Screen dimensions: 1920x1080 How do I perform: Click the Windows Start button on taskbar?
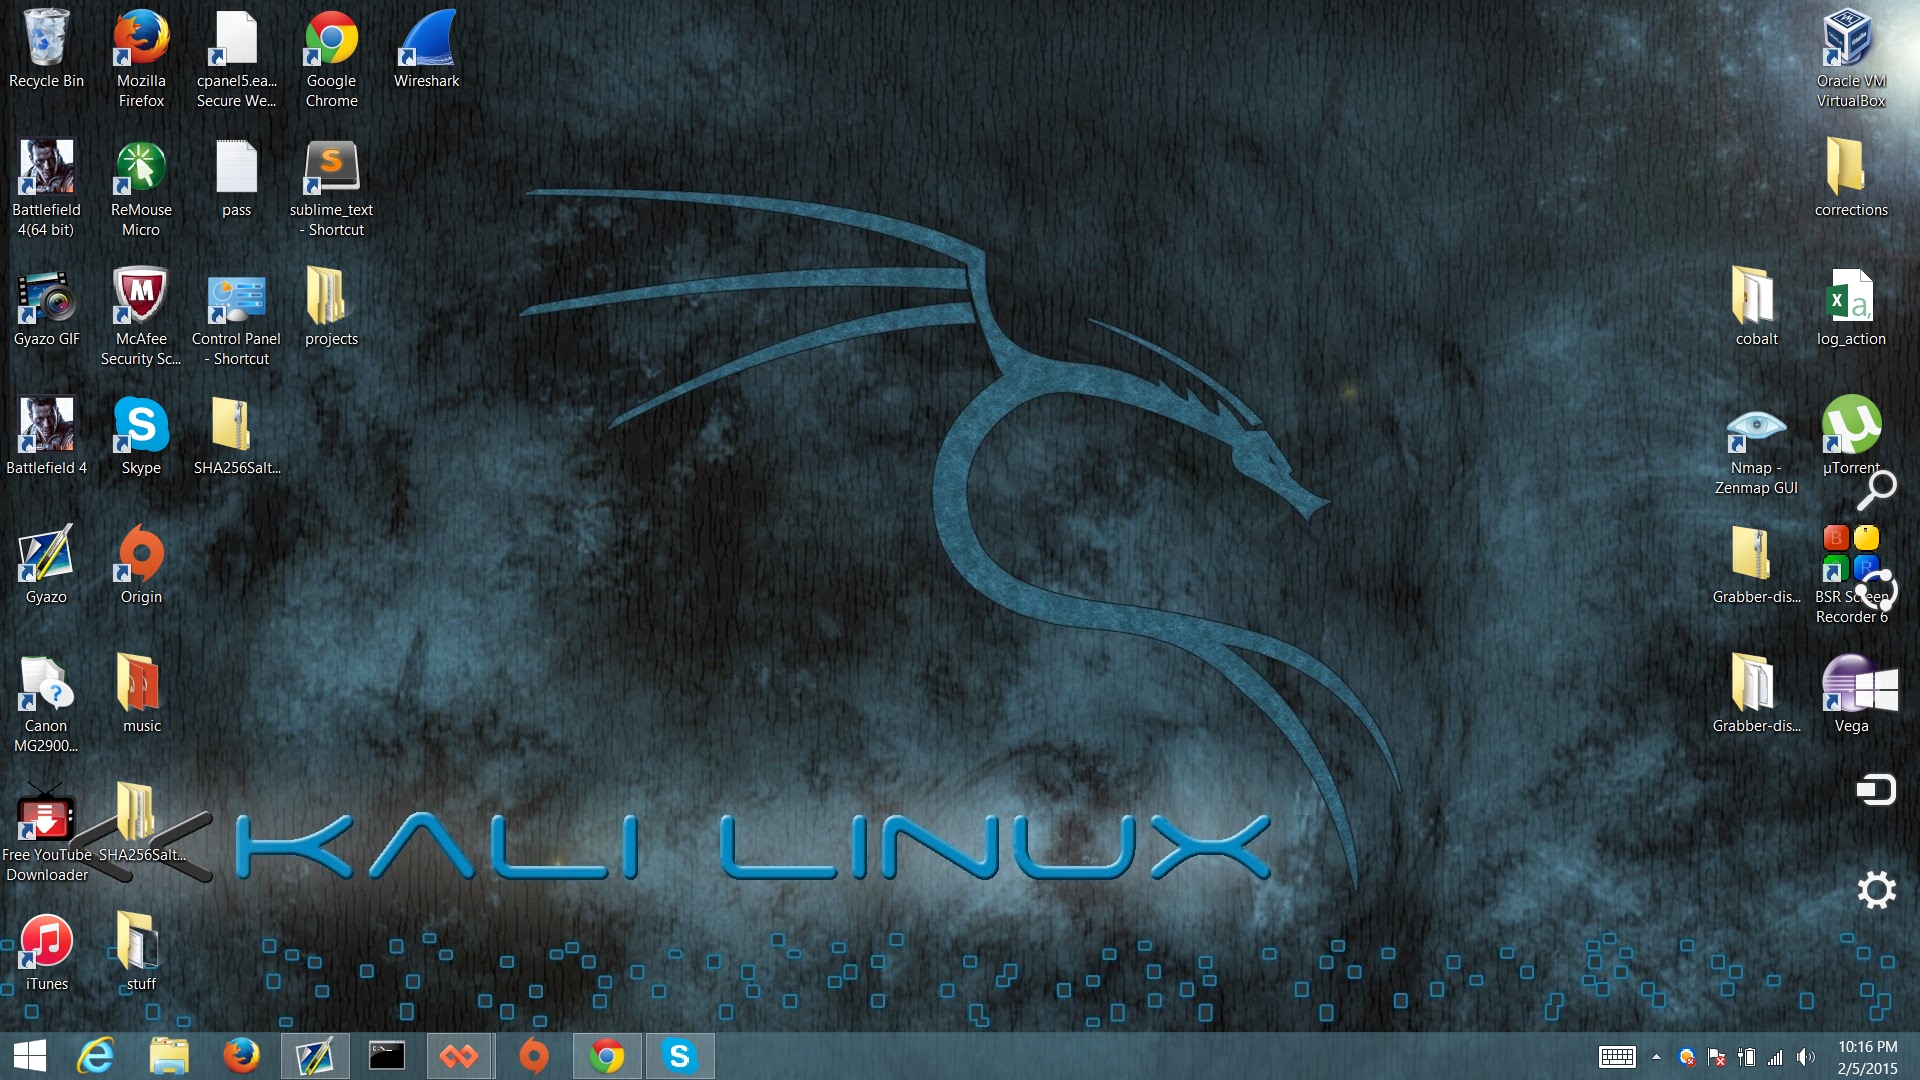[30, 1056]
